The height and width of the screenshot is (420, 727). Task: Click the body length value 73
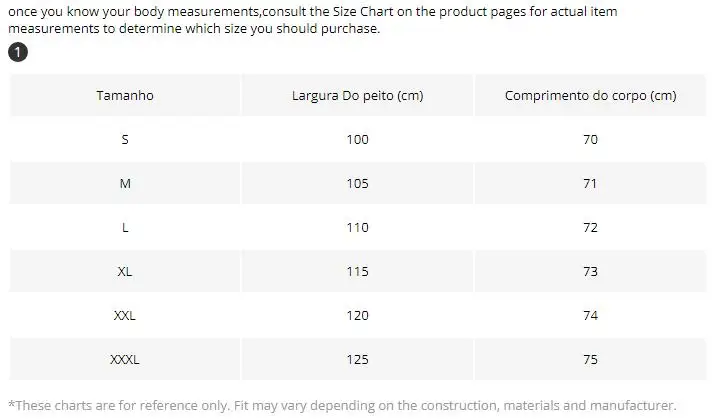click(590, 272)
